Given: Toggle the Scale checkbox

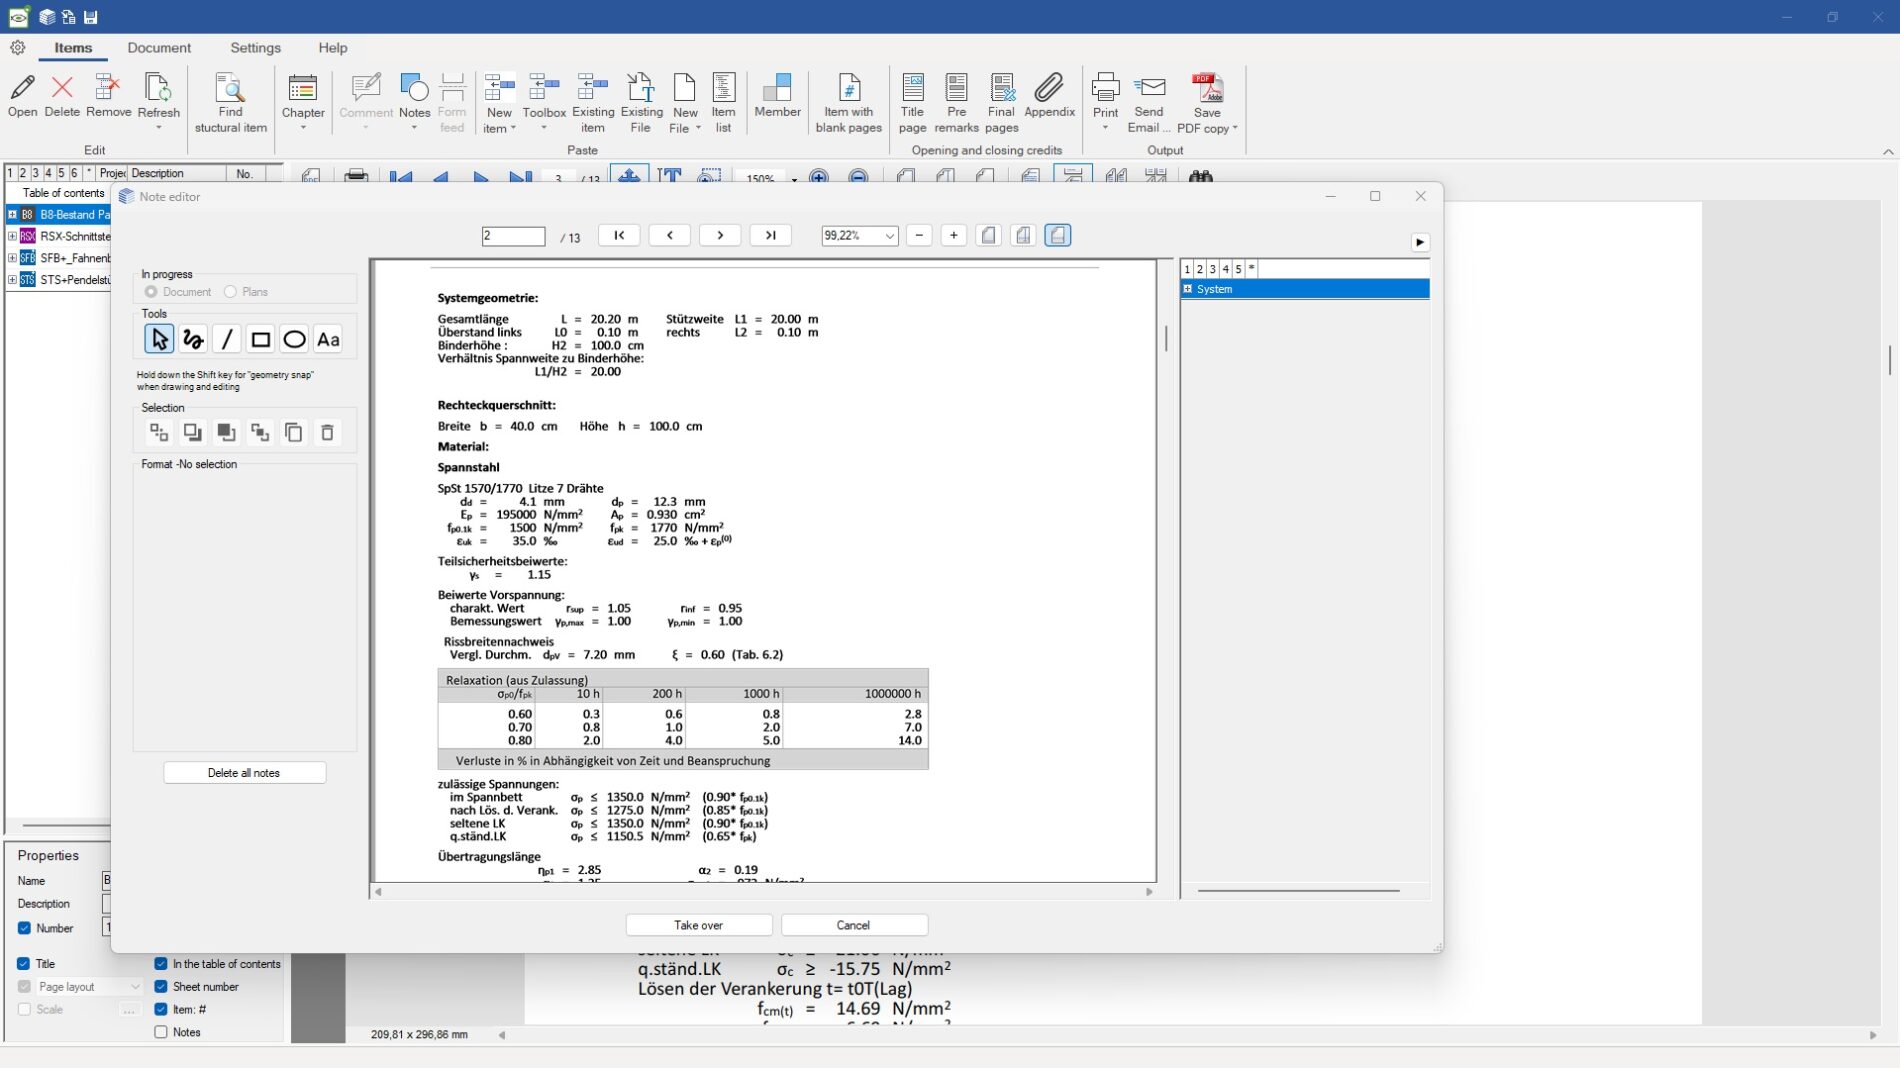Looking at the screenshot, I should click(24, 1010).
